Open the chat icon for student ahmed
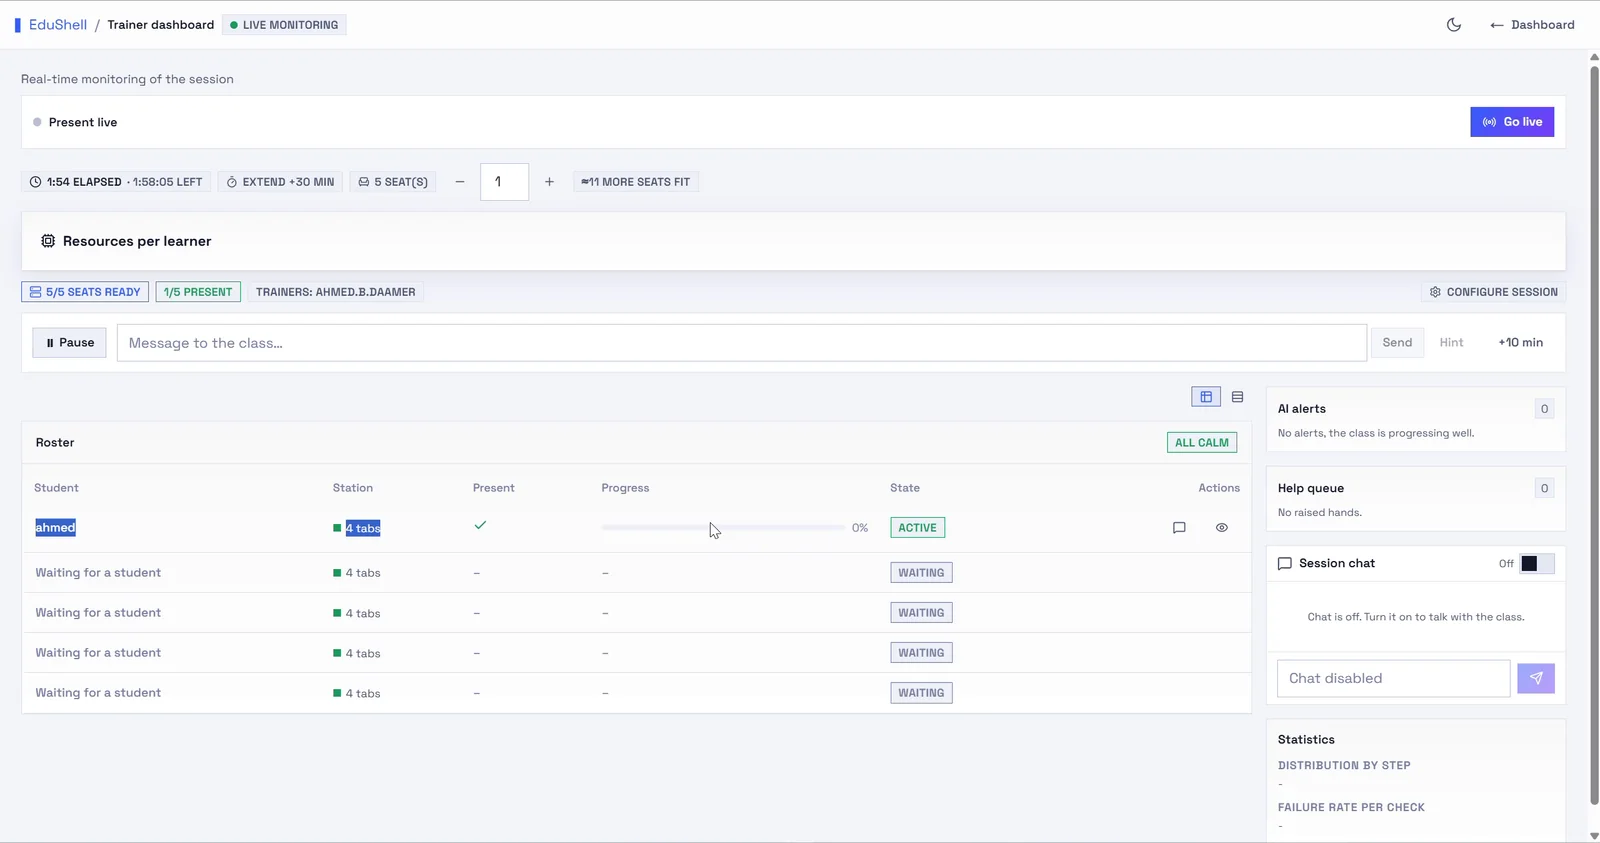 point(1179,528)
